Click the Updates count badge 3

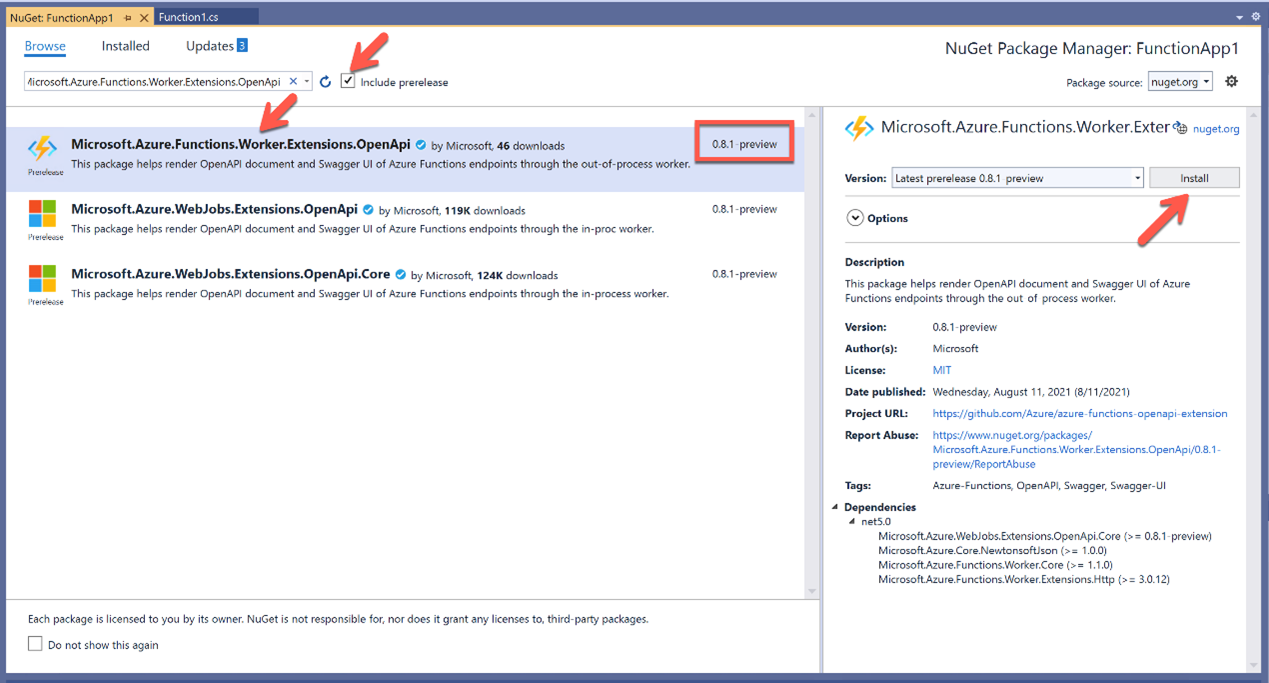[x=241, y=46]
